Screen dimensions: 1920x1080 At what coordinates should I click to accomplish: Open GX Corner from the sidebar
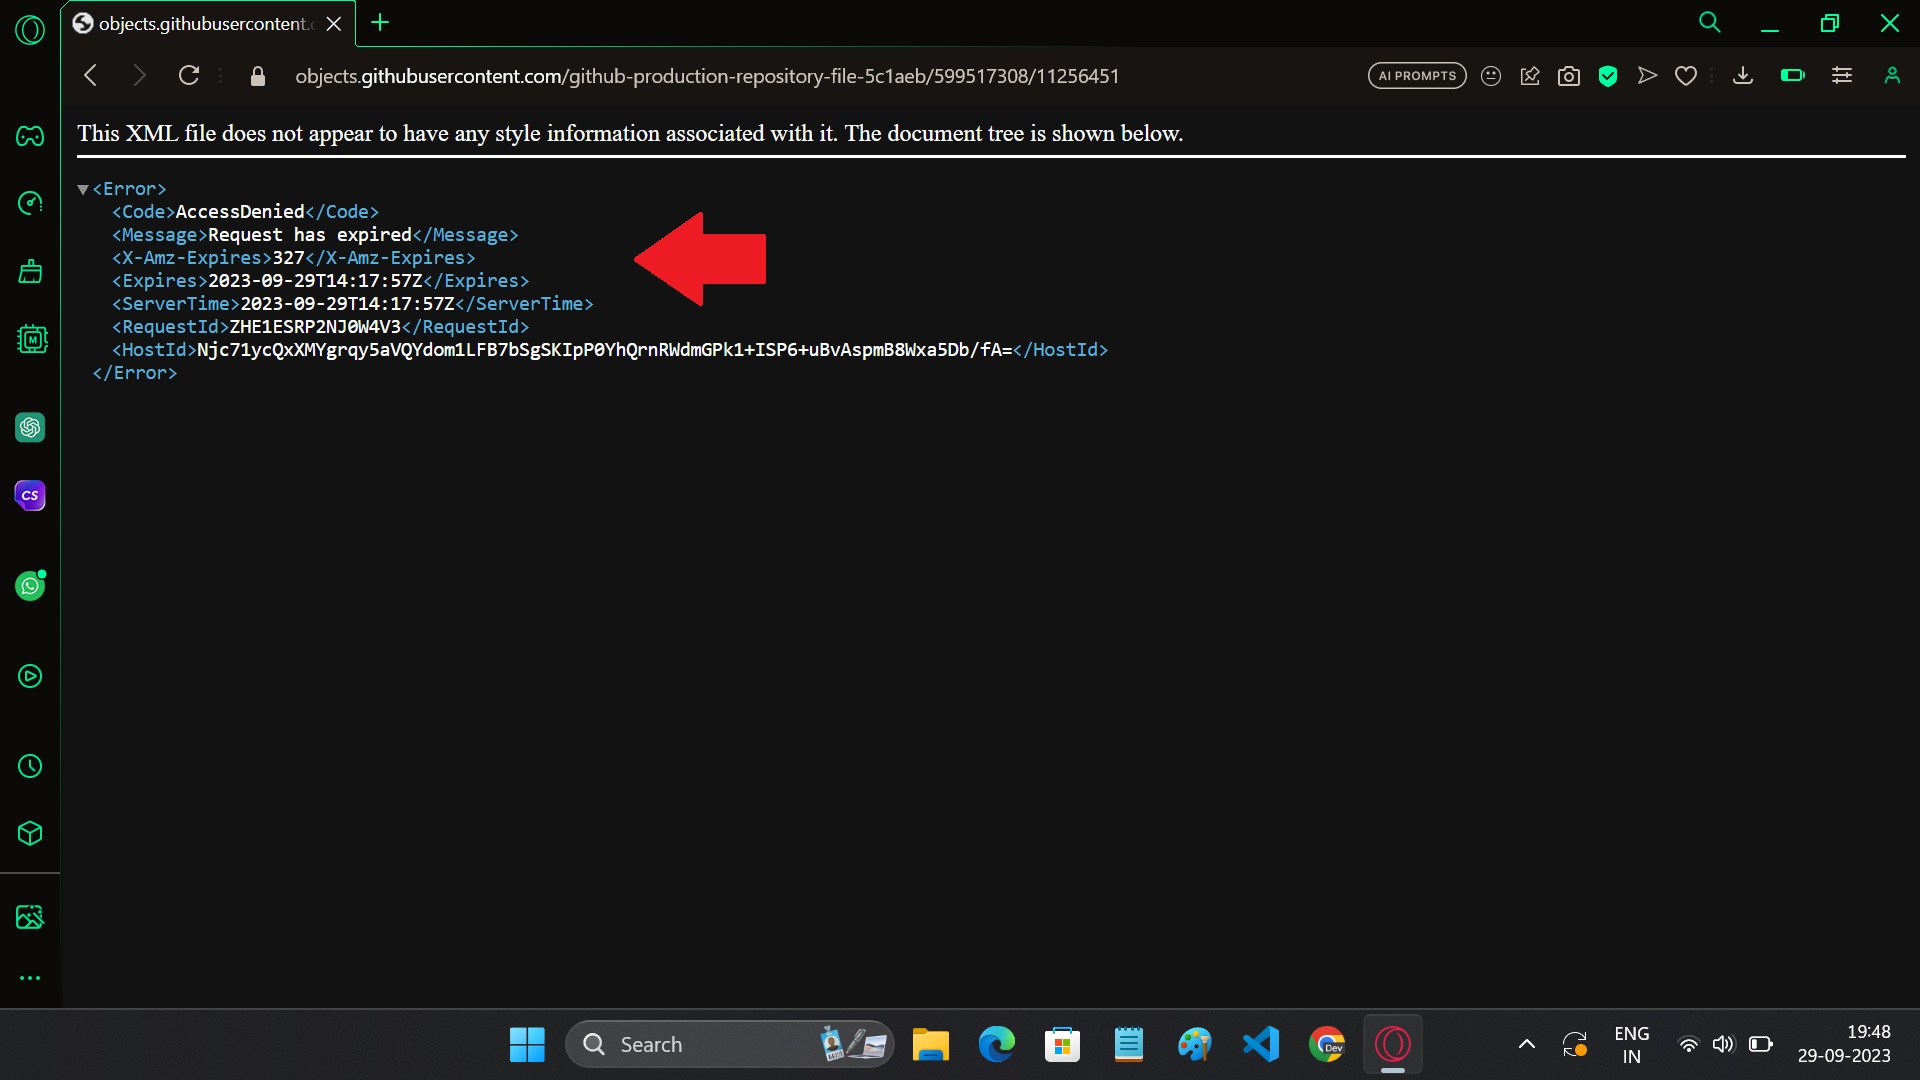30,137
